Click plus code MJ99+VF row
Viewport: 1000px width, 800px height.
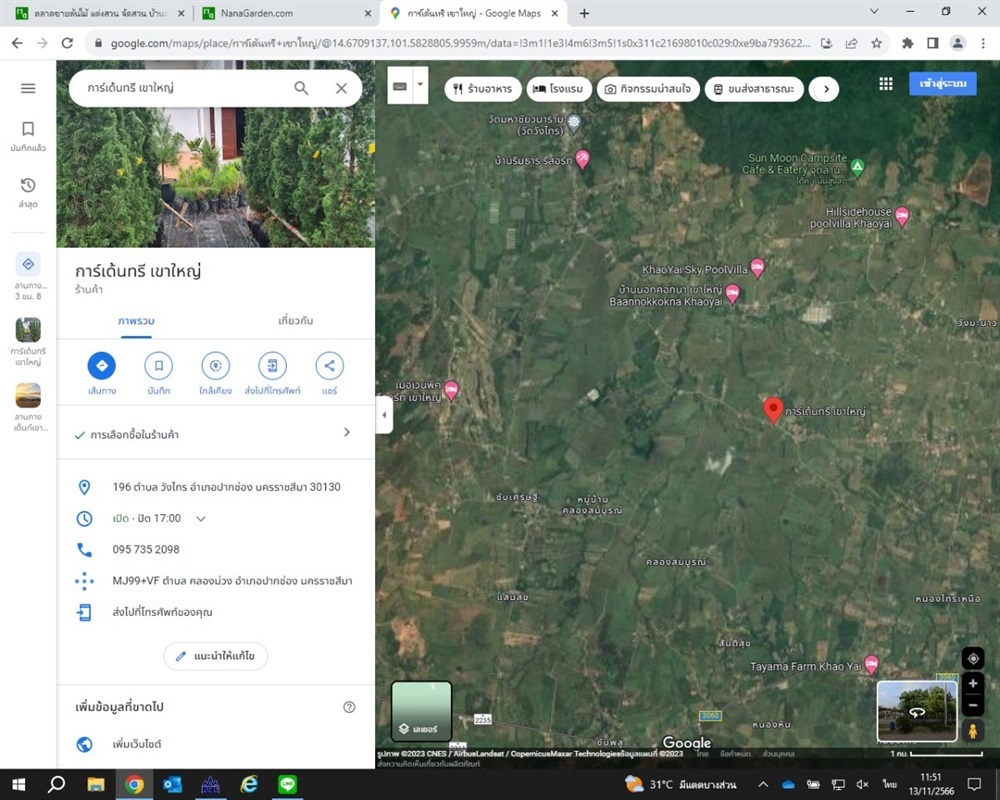(216, 581)
